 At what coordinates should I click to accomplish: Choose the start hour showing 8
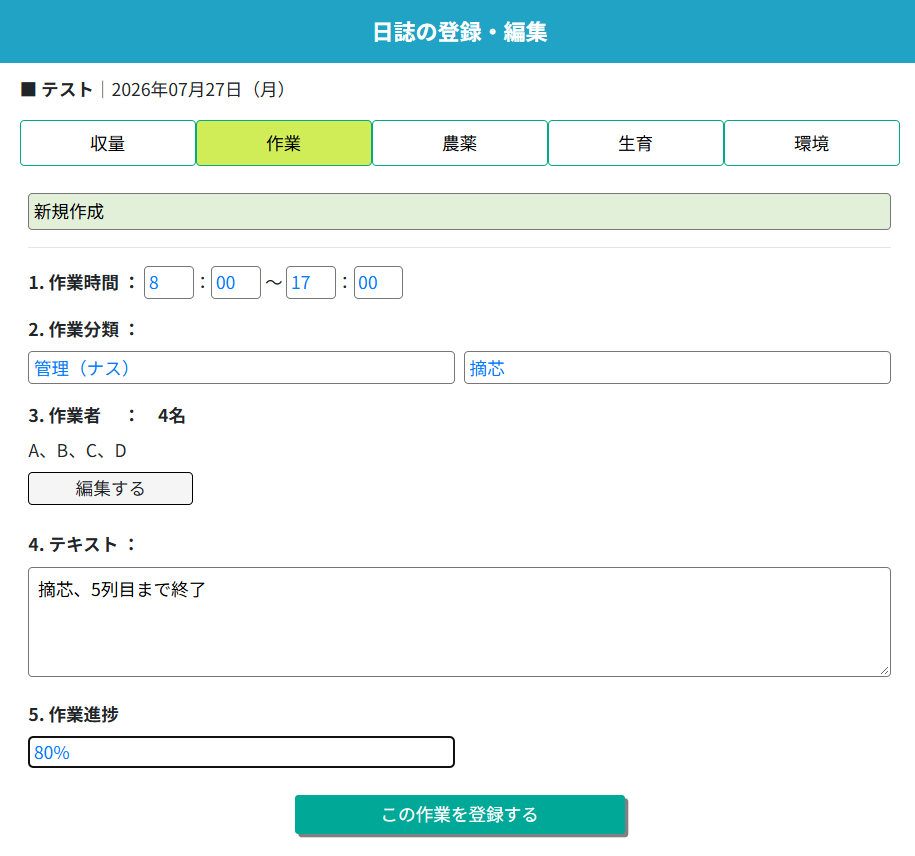pyautogui.click(x=169, y=282)
